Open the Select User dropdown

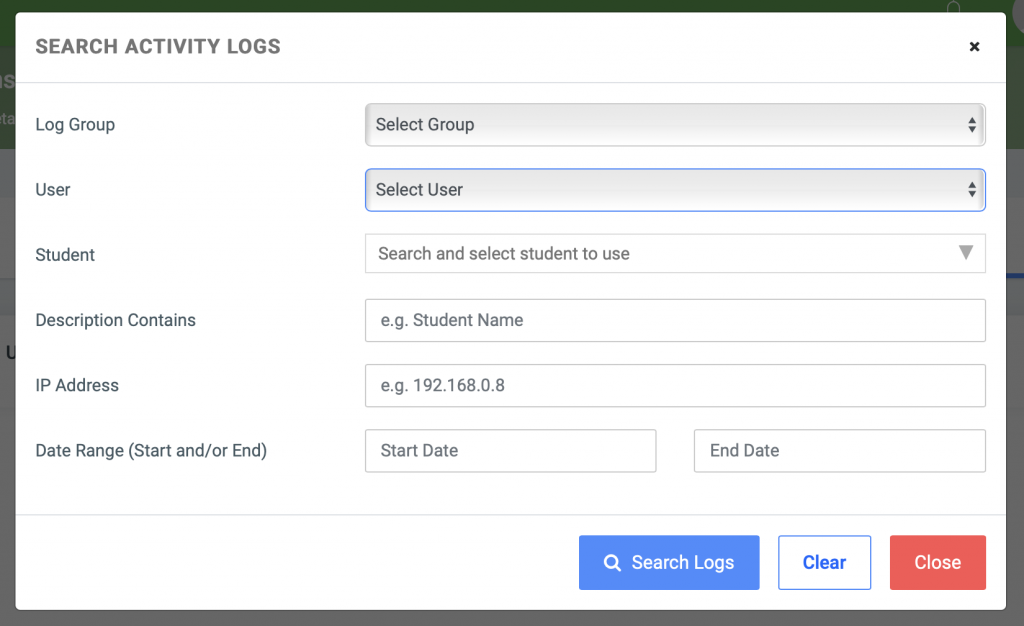tap(675, 190)
